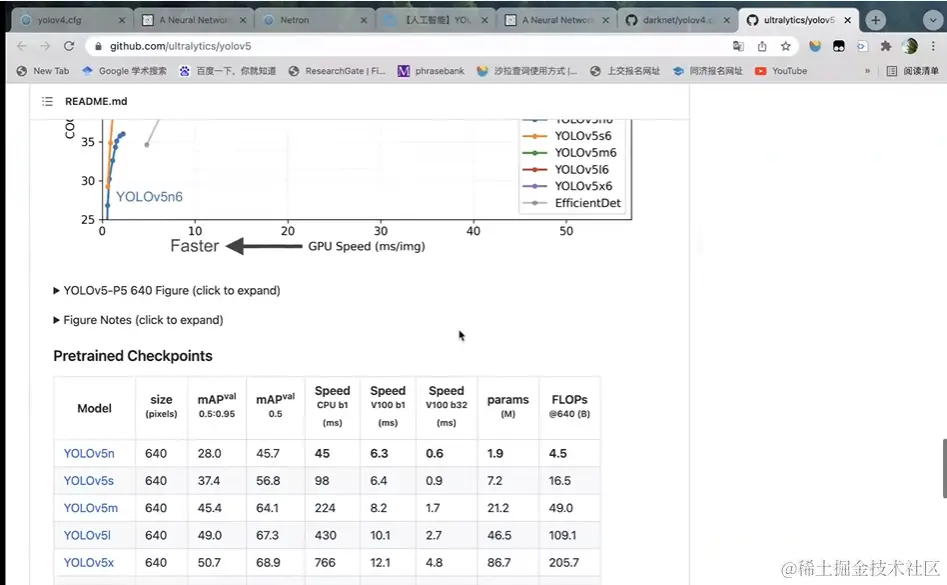947x585 pixels.
Task: Close the Netron tab
Action: pos(364,20)
